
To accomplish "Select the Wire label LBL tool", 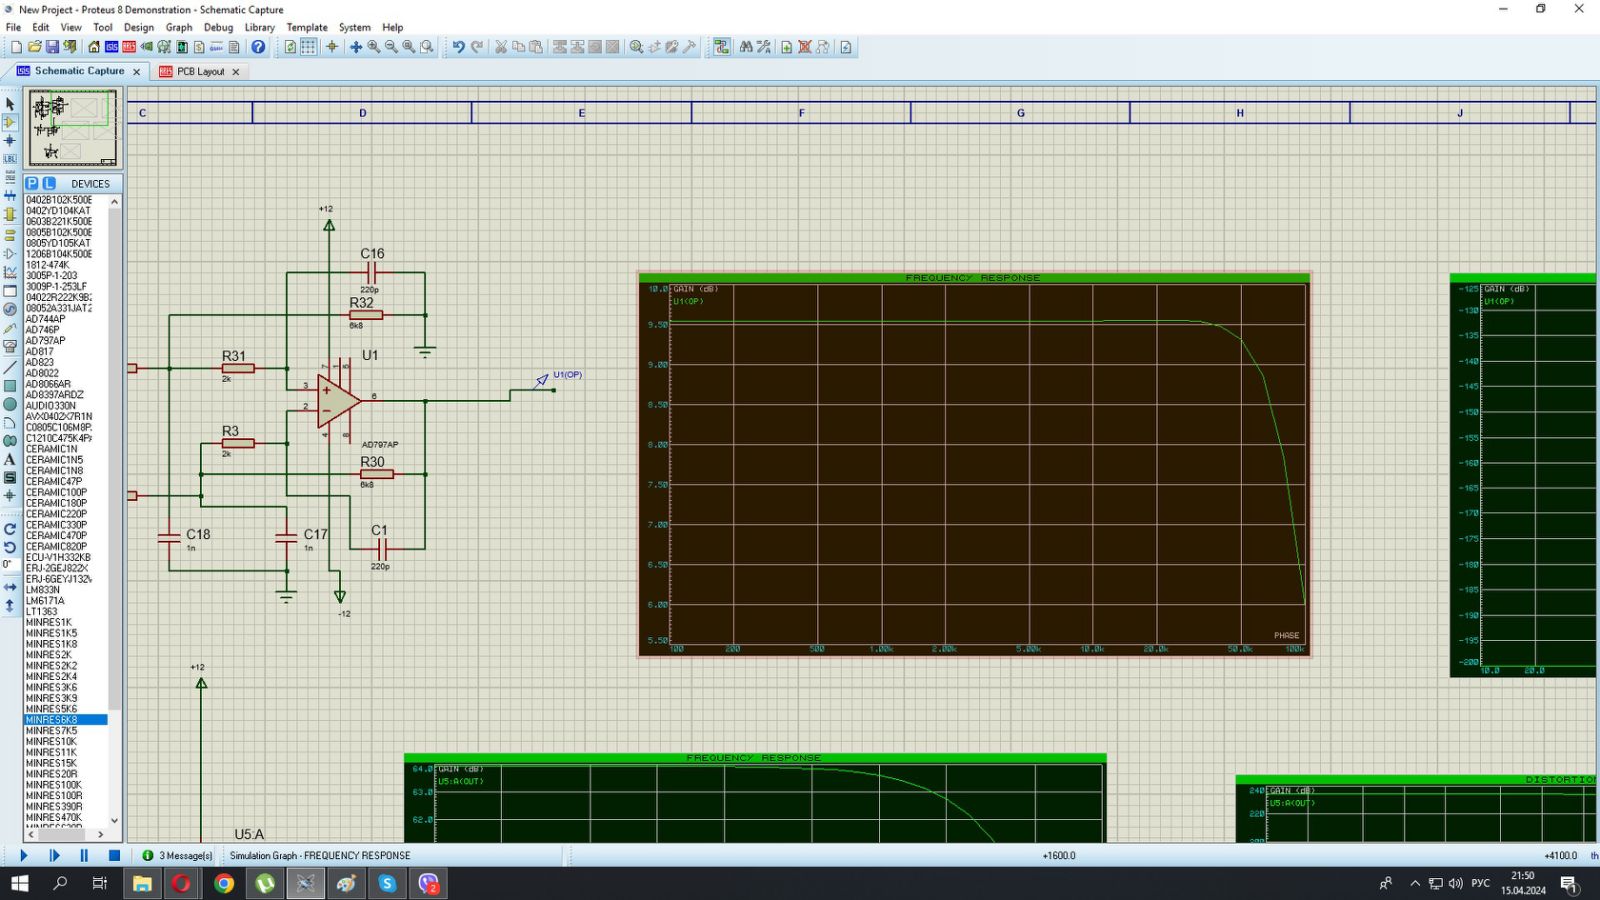I will (x=10, y=159).
